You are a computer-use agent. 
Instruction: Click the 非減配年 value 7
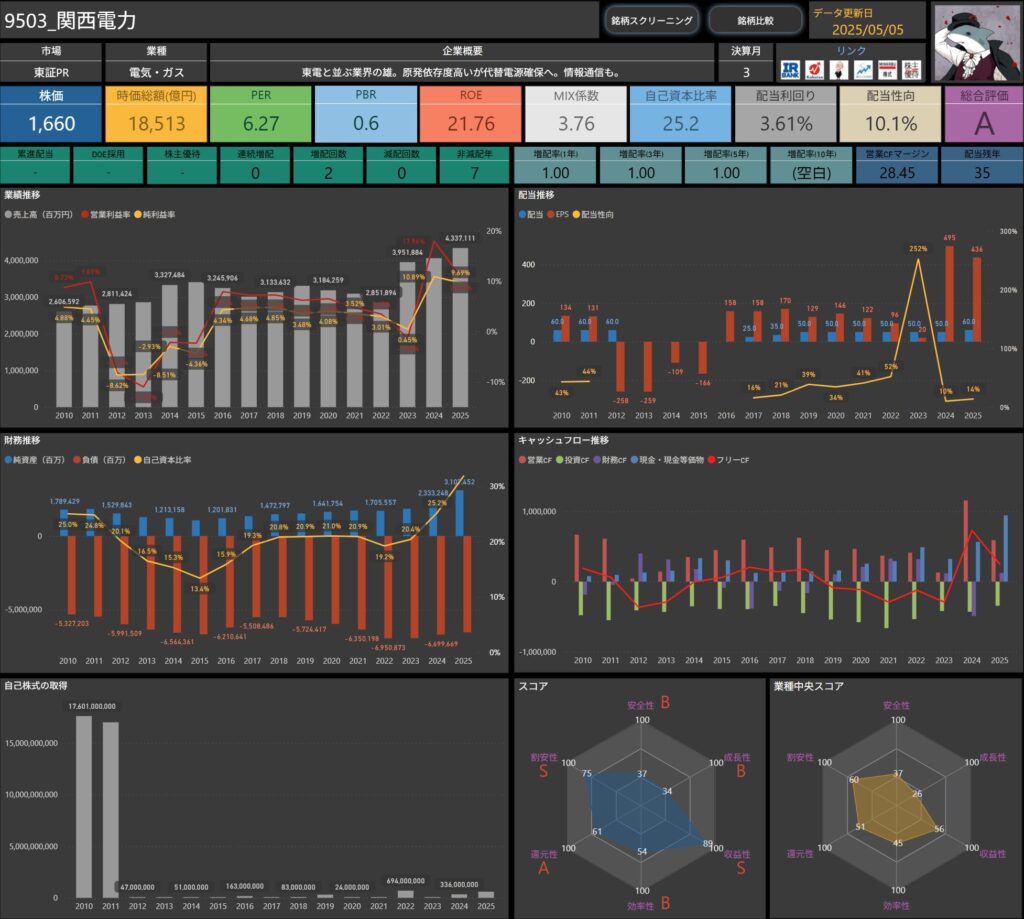[475, 173]
